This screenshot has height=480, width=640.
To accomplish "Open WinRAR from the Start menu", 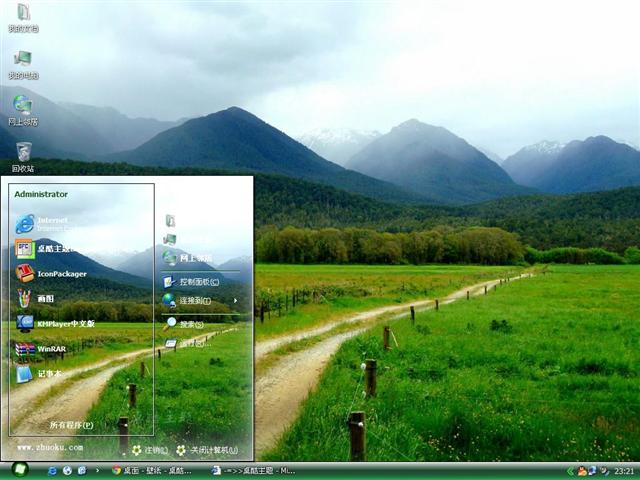I will tap(41, 349).
